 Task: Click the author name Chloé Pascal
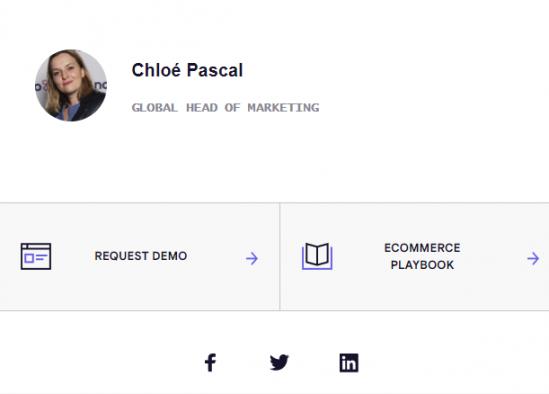click(187, 70)
